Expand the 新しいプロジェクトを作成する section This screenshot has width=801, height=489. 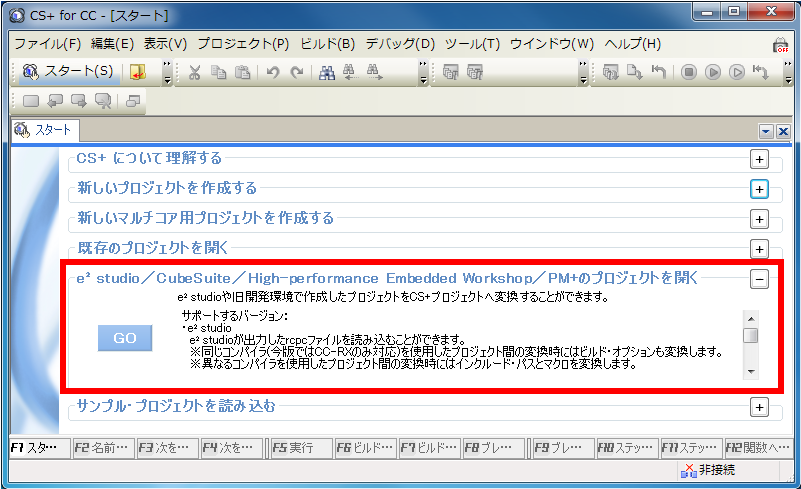tap(760, 189)
